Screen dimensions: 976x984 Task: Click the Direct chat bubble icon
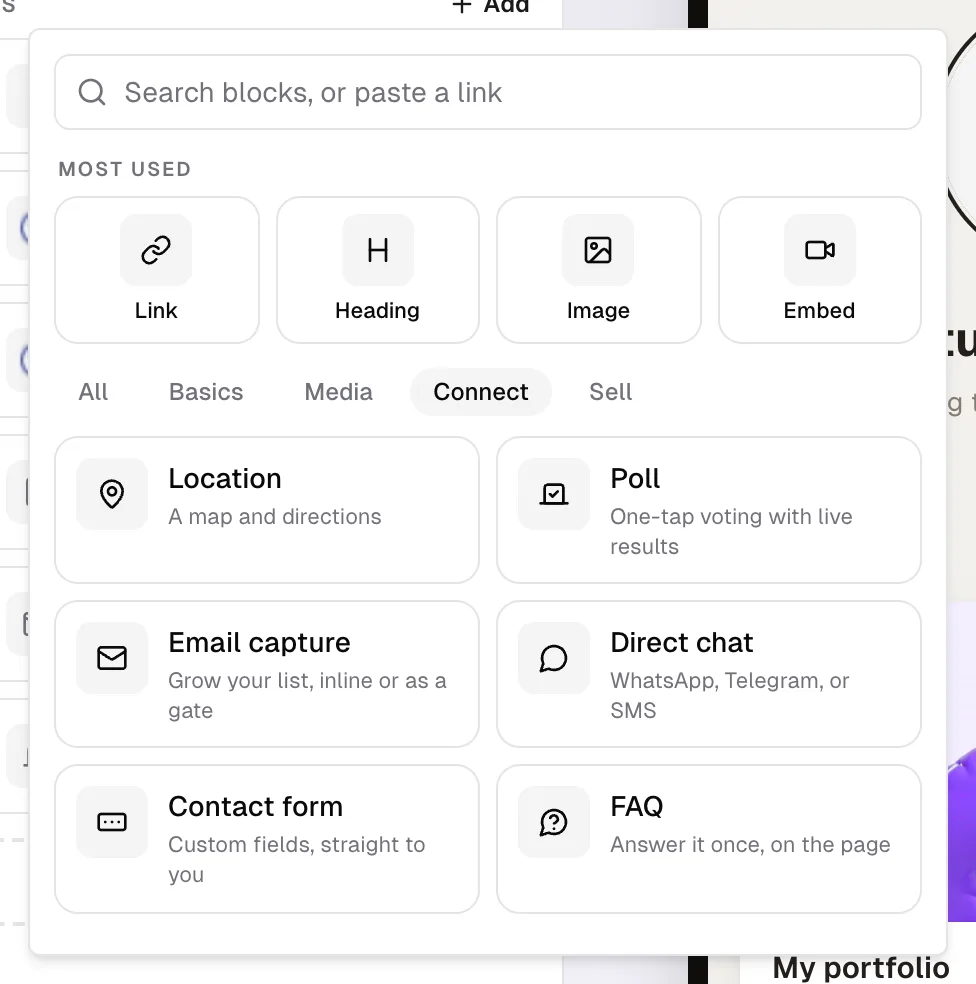tap(554, 658)
